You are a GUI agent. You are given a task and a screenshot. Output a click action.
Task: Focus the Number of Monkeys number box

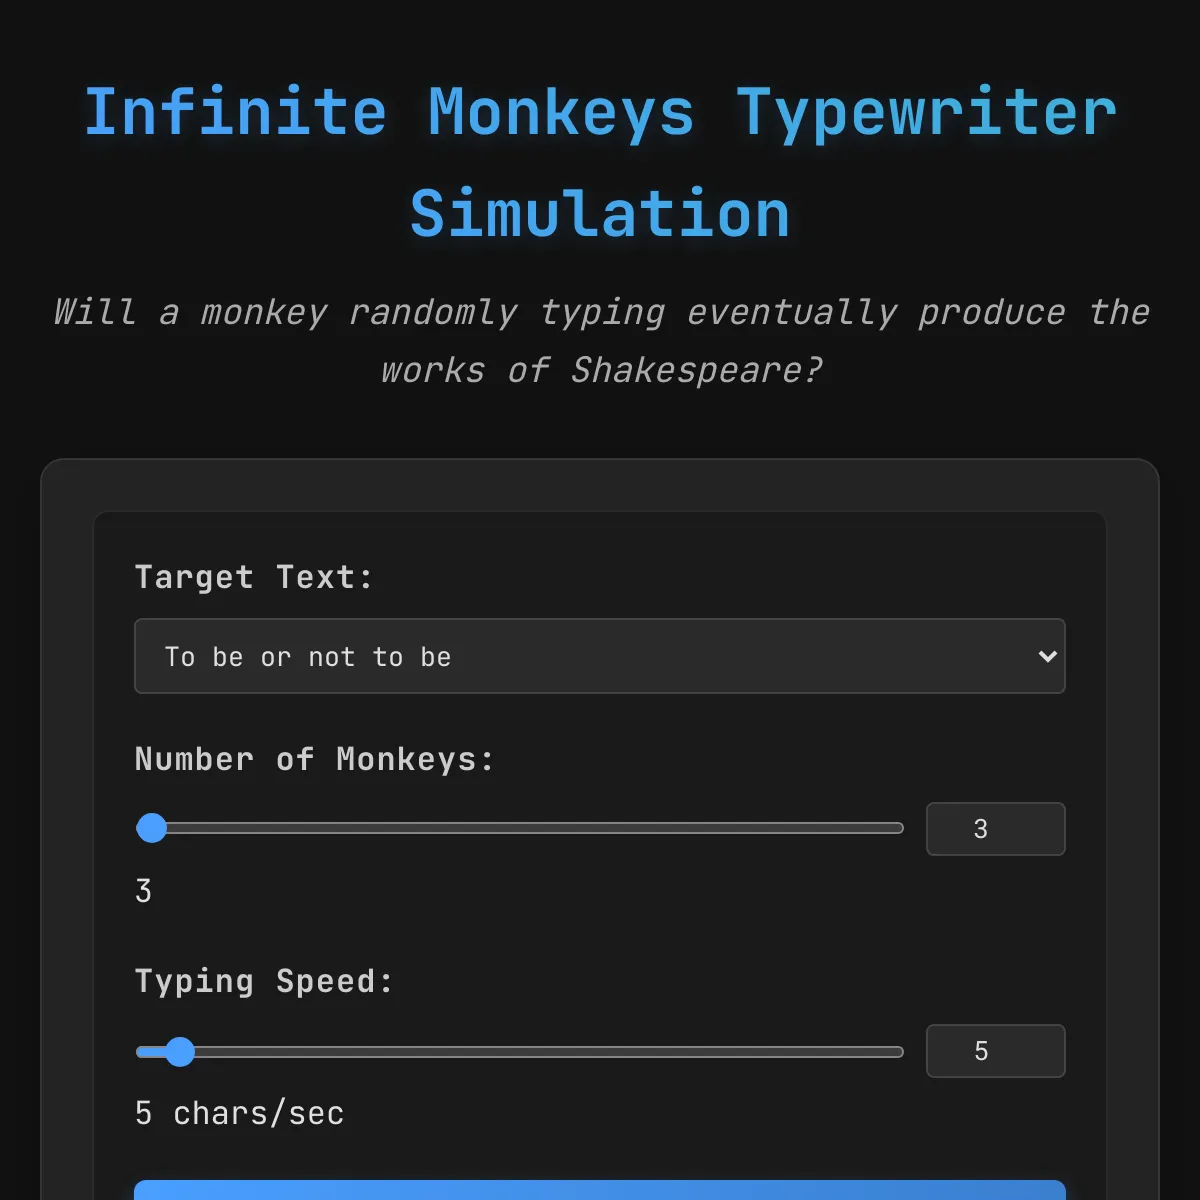click(x=995, y=829)
